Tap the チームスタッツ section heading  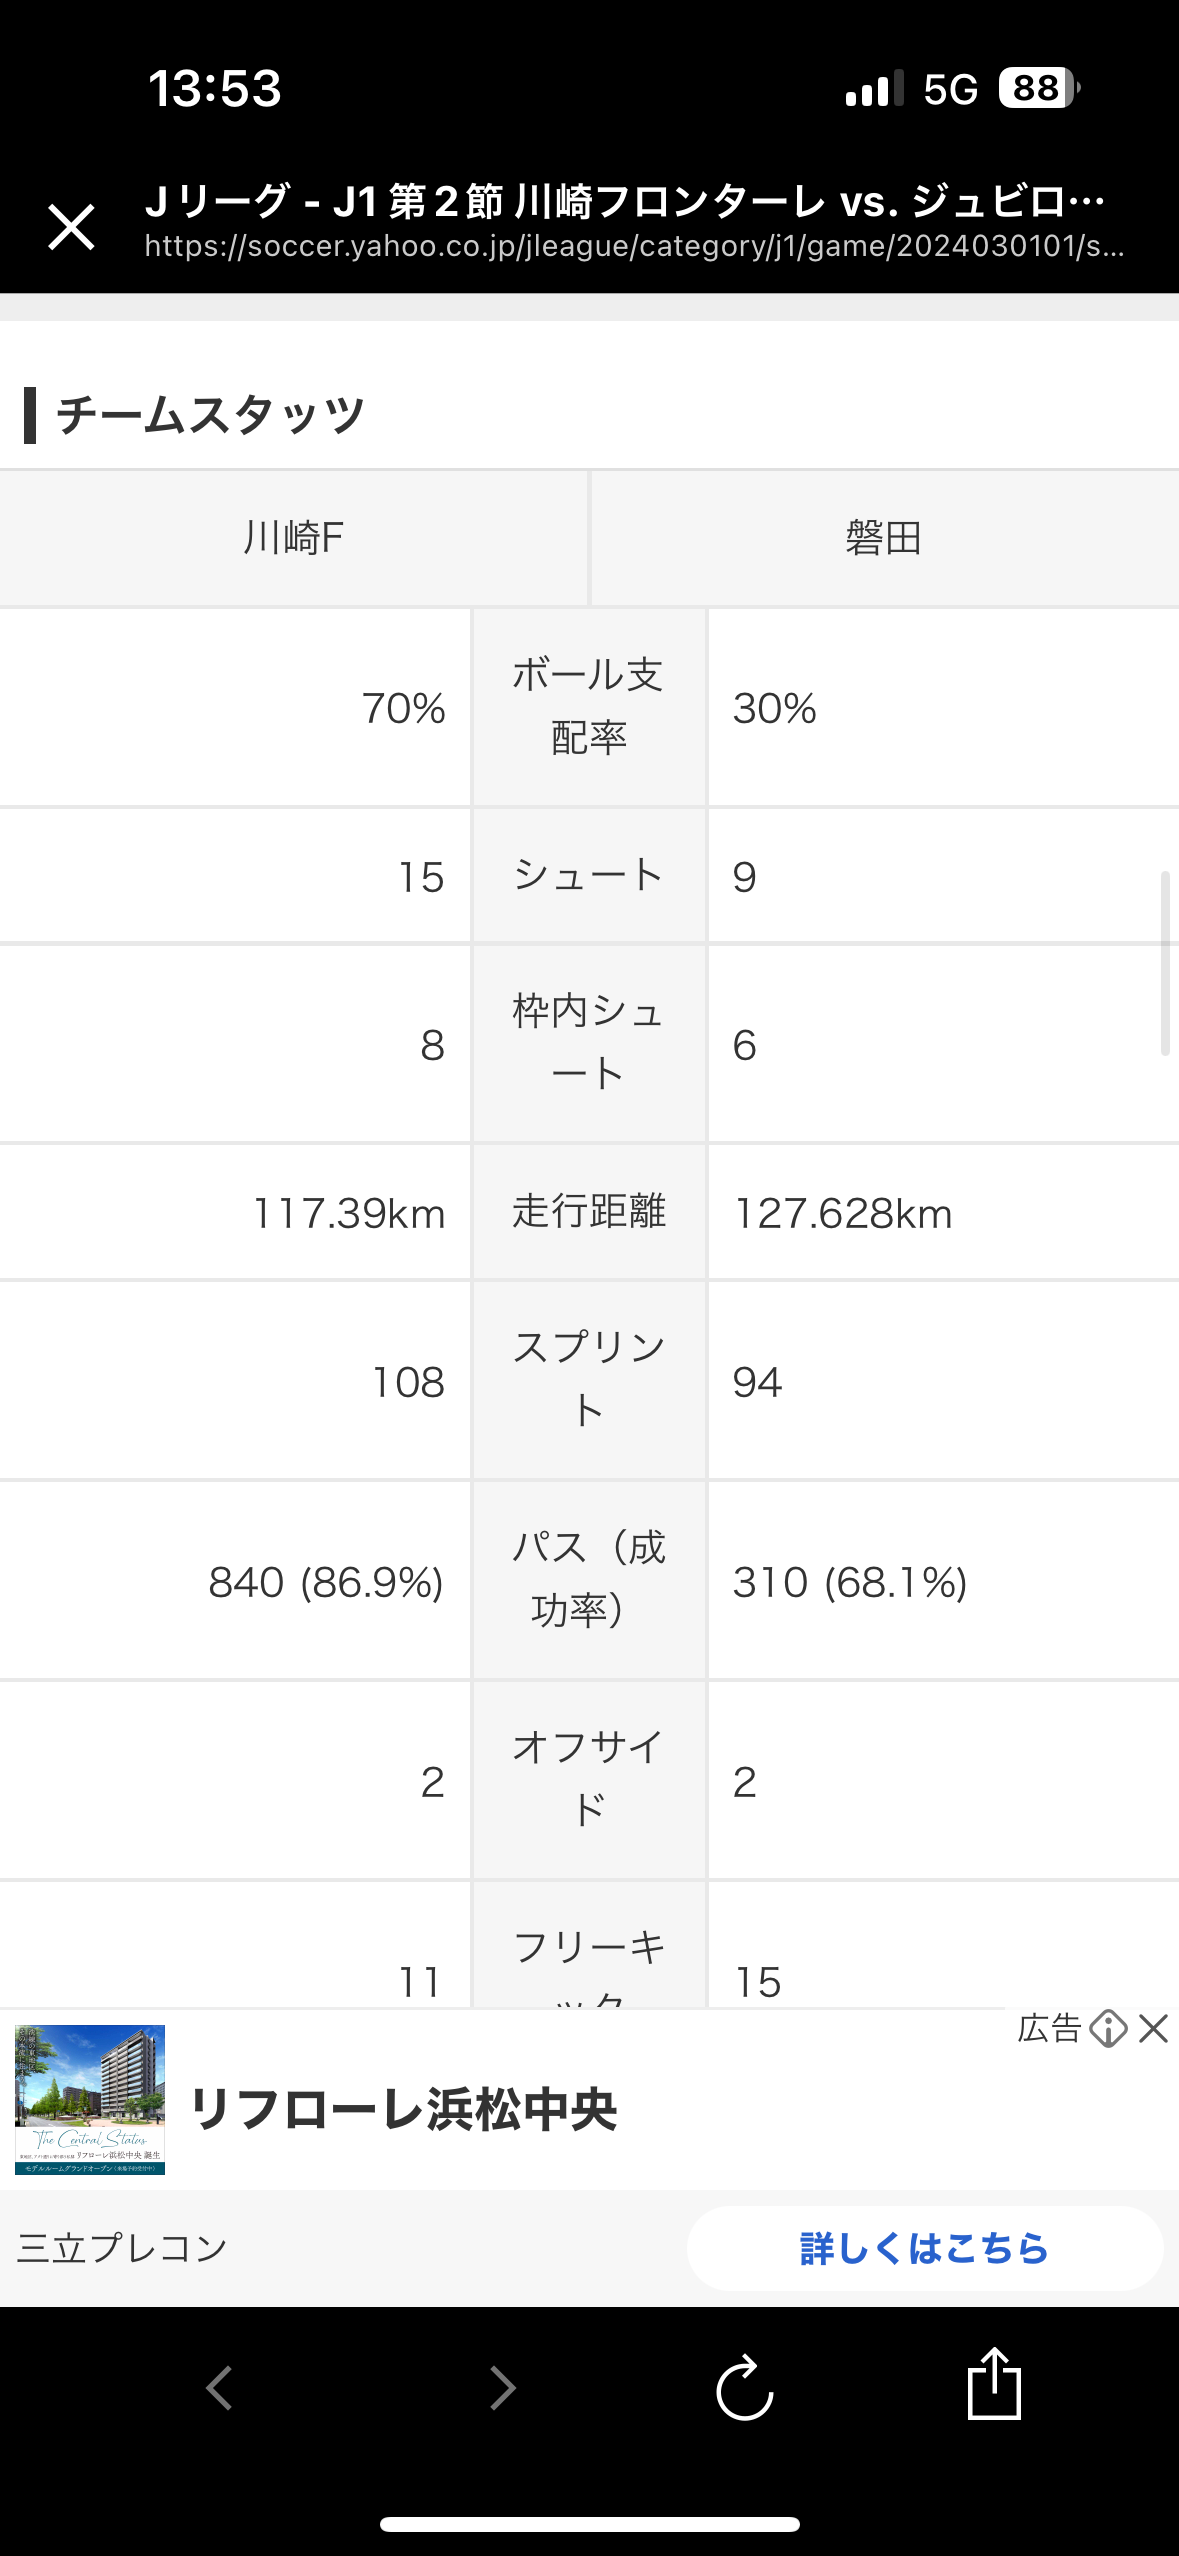[210, 415]
